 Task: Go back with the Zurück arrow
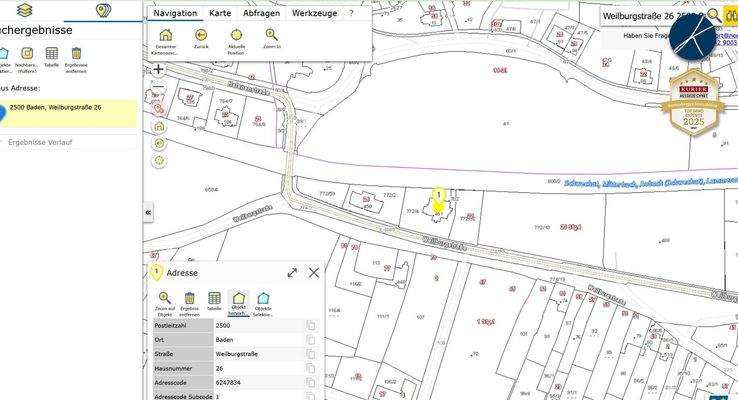point(201,36)
